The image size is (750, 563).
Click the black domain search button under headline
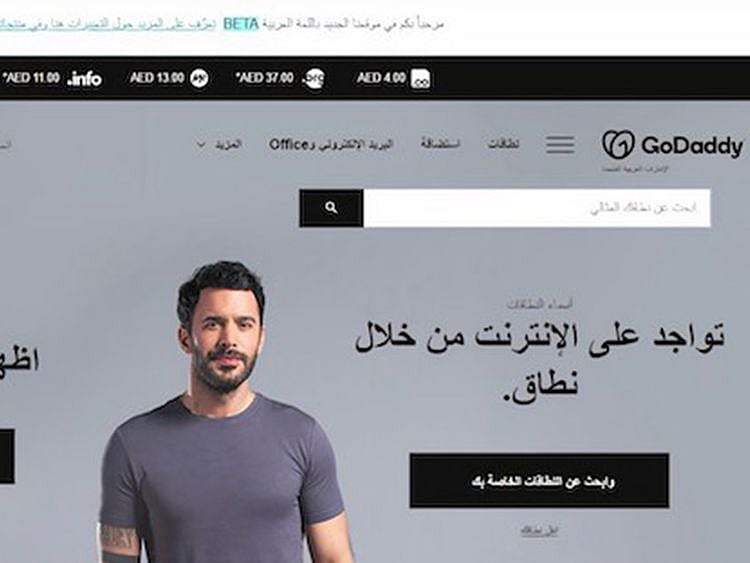(540, 481)
